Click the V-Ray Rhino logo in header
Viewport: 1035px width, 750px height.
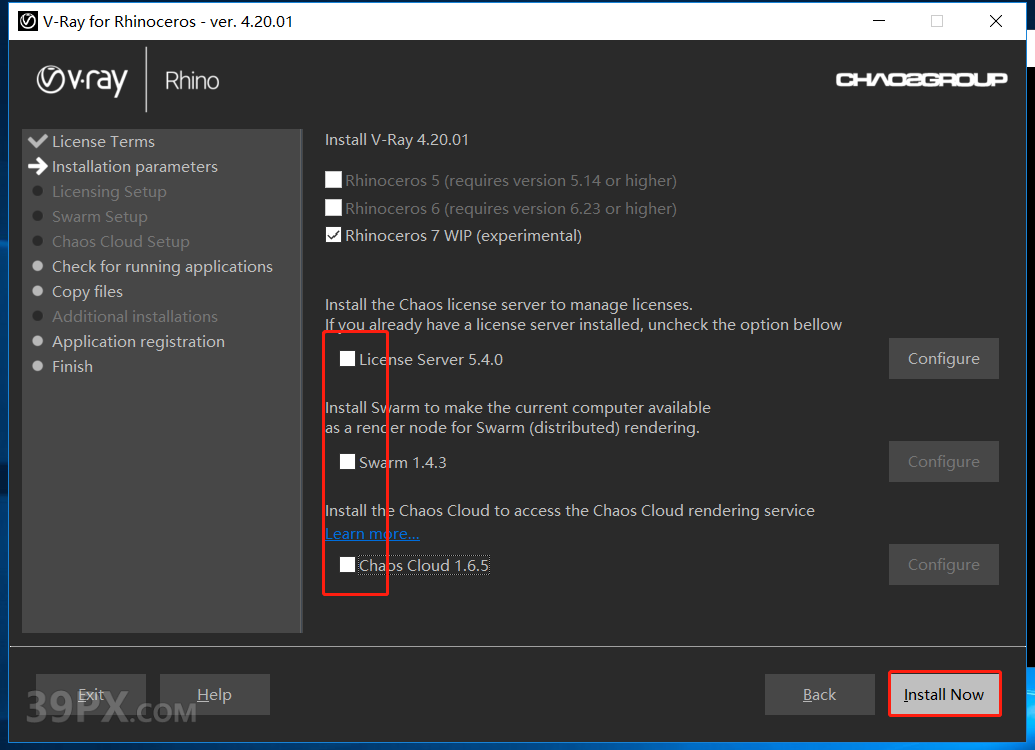[x=127, y=80]
